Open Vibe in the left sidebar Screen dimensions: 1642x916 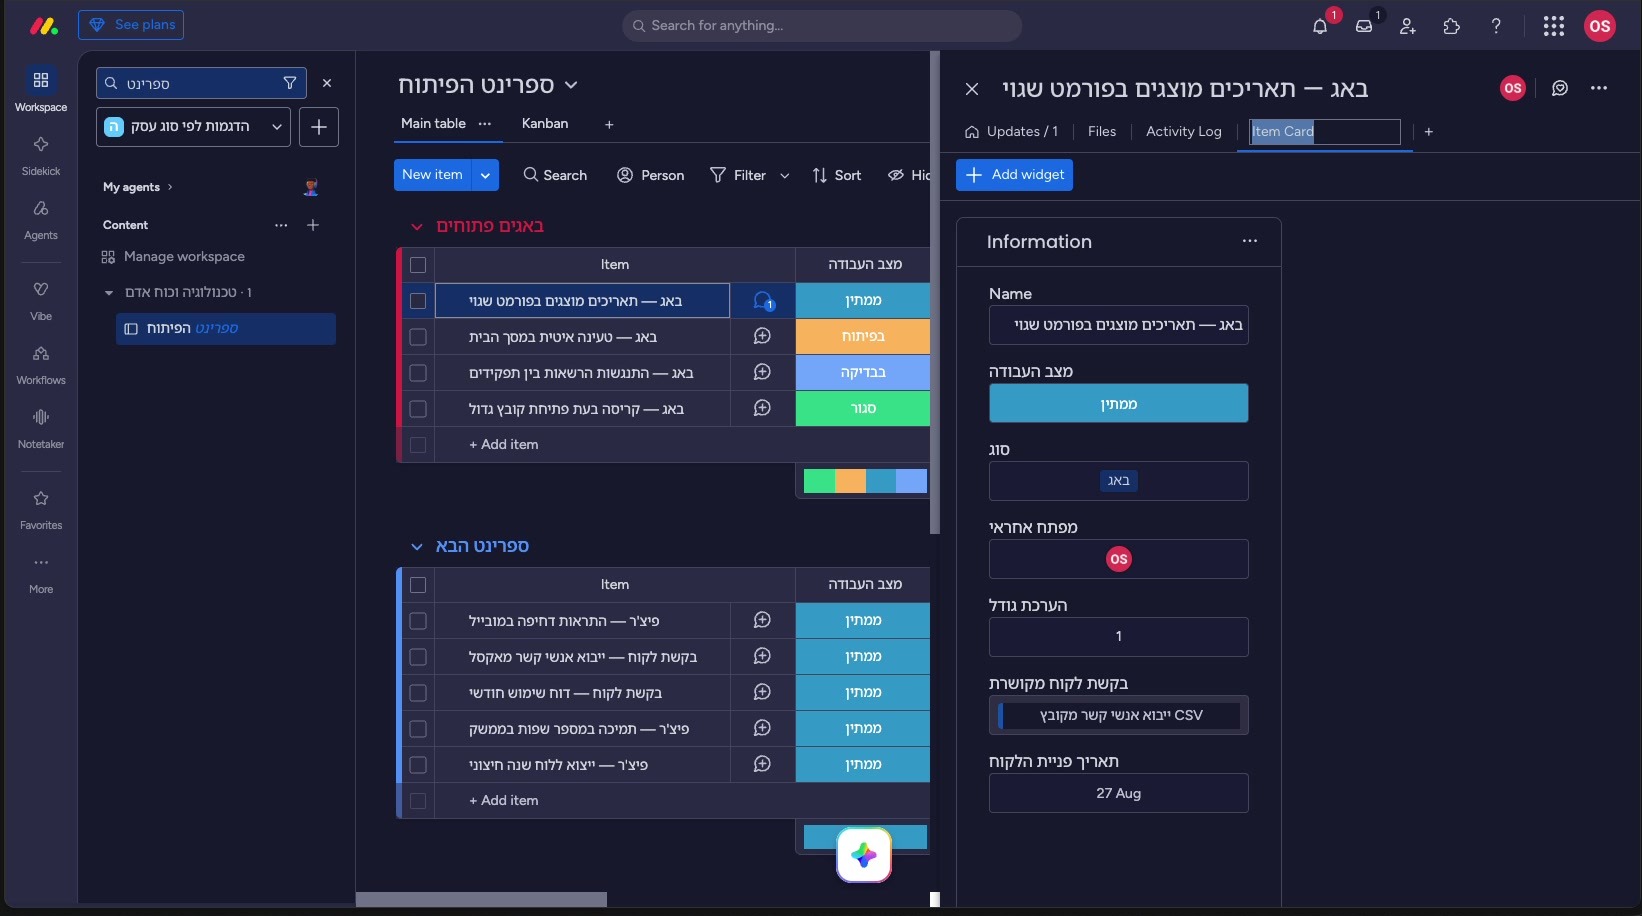pos(41,300)
